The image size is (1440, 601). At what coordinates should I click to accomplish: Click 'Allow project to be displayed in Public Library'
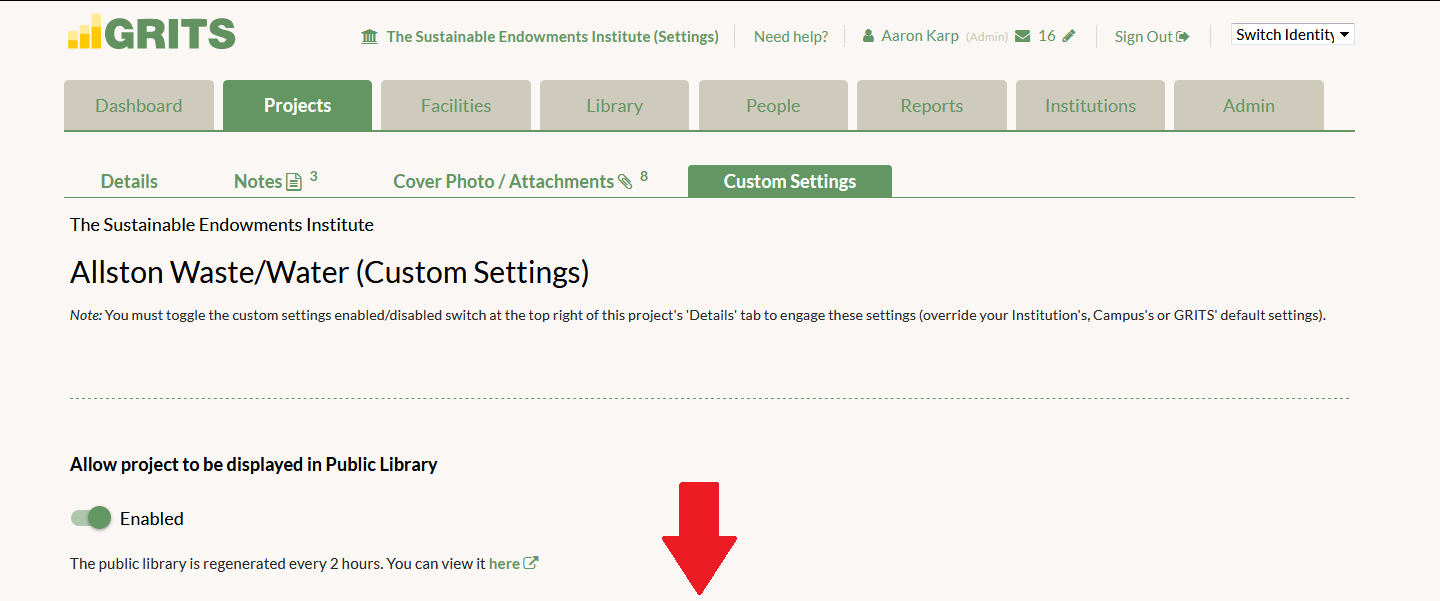click(x=254, y=464)
